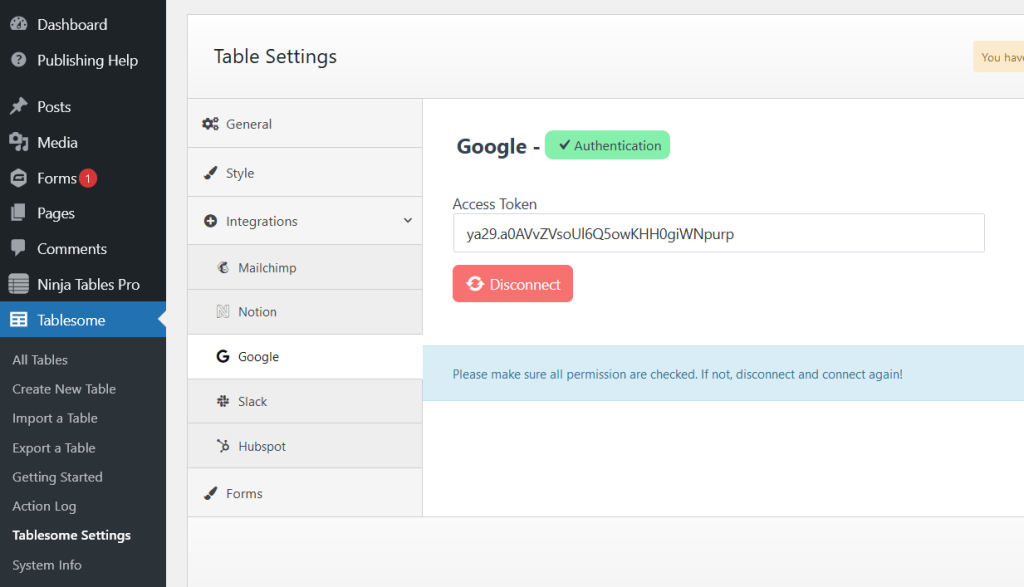The height and width of the screenshot is (587, 1024).
Task: Switch to the Google integration tab
Action: coord(255,356)
